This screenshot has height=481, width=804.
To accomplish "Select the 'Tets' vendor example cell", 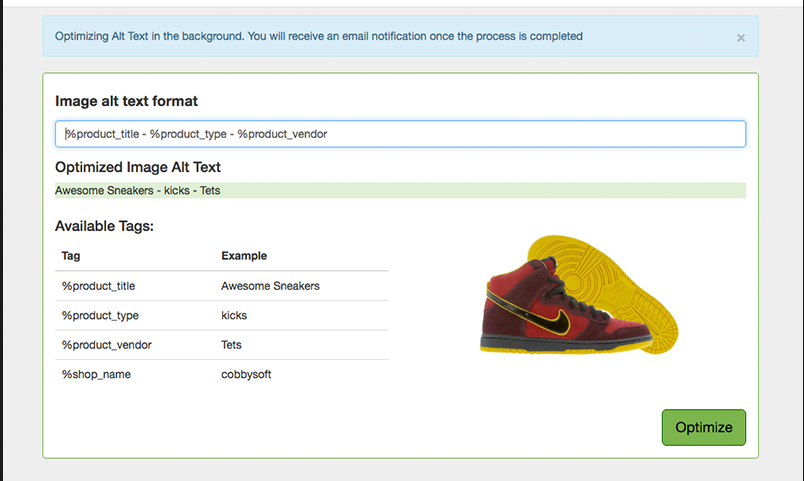I will 231,345.
